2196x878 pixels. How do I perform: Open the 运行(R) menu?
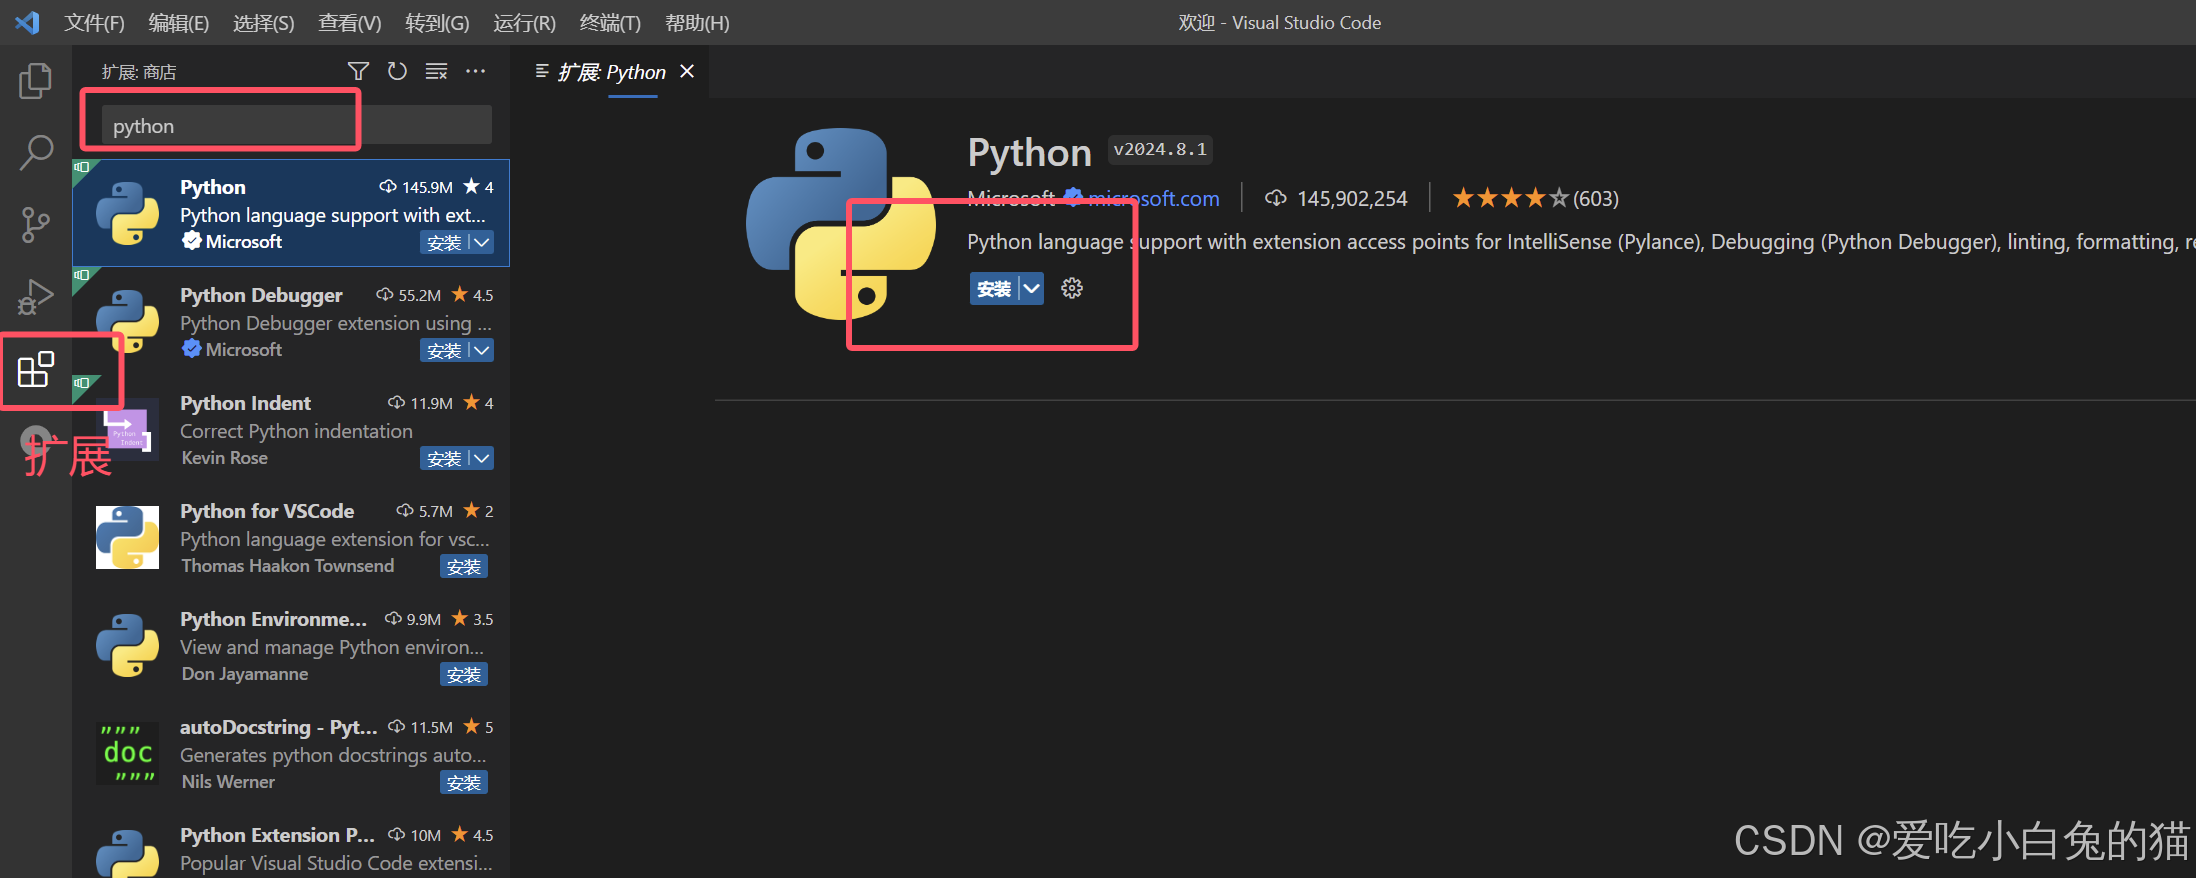click(x=524, y=22)
